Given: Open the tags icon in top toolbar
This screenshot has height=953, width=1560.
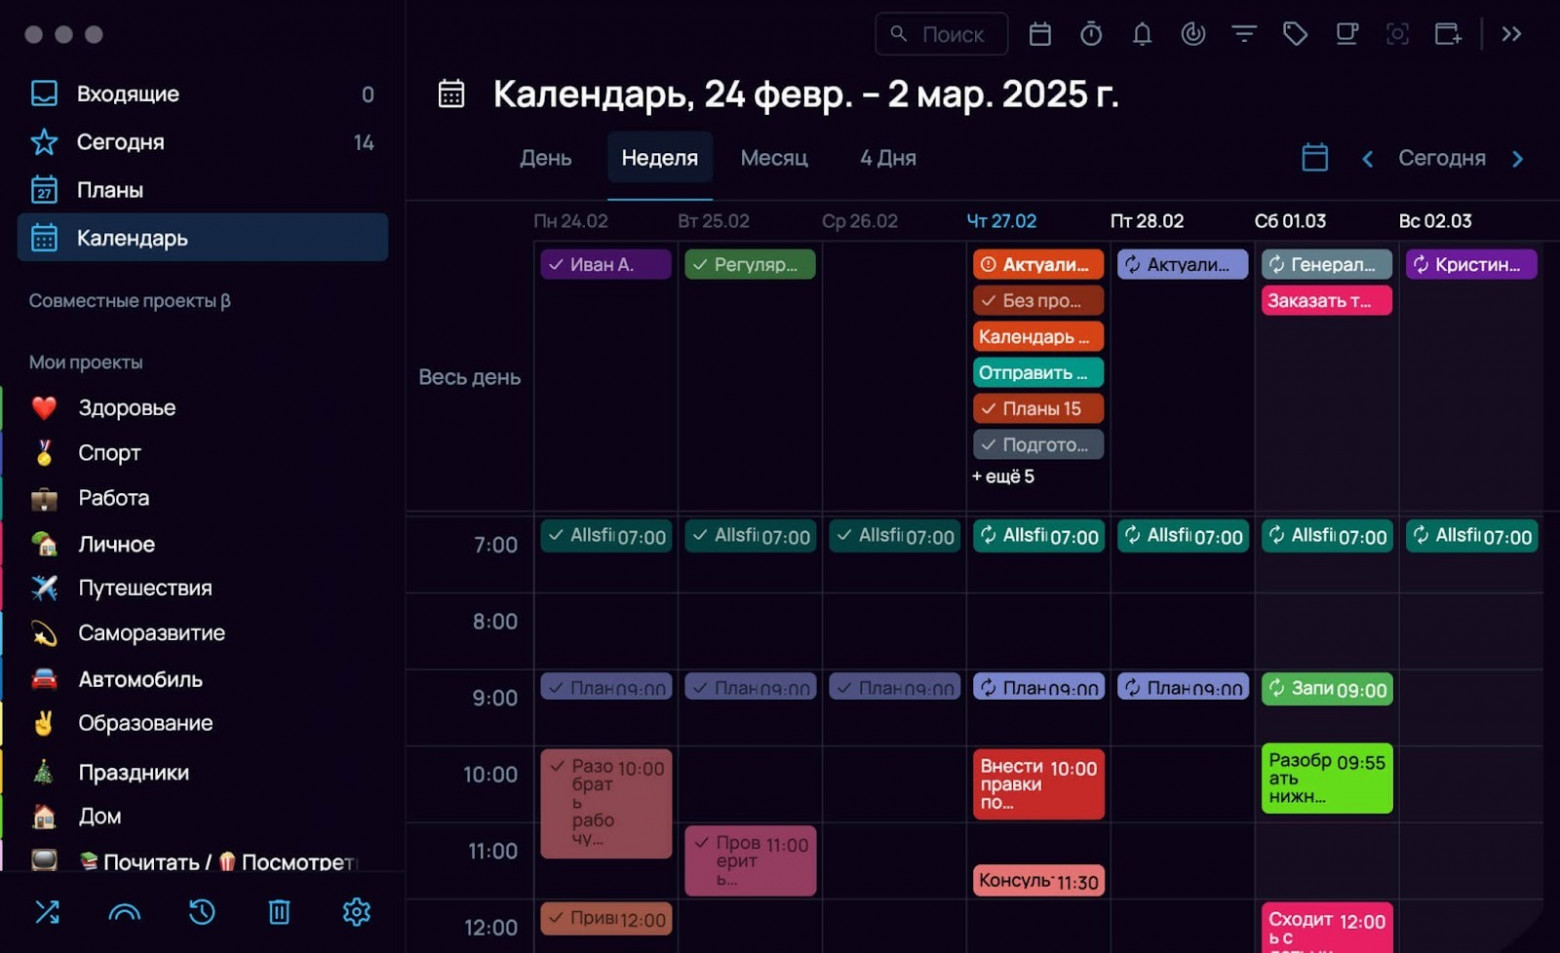Looking at the screenshot, I should pyautogui.click(x=1295, y=33).
